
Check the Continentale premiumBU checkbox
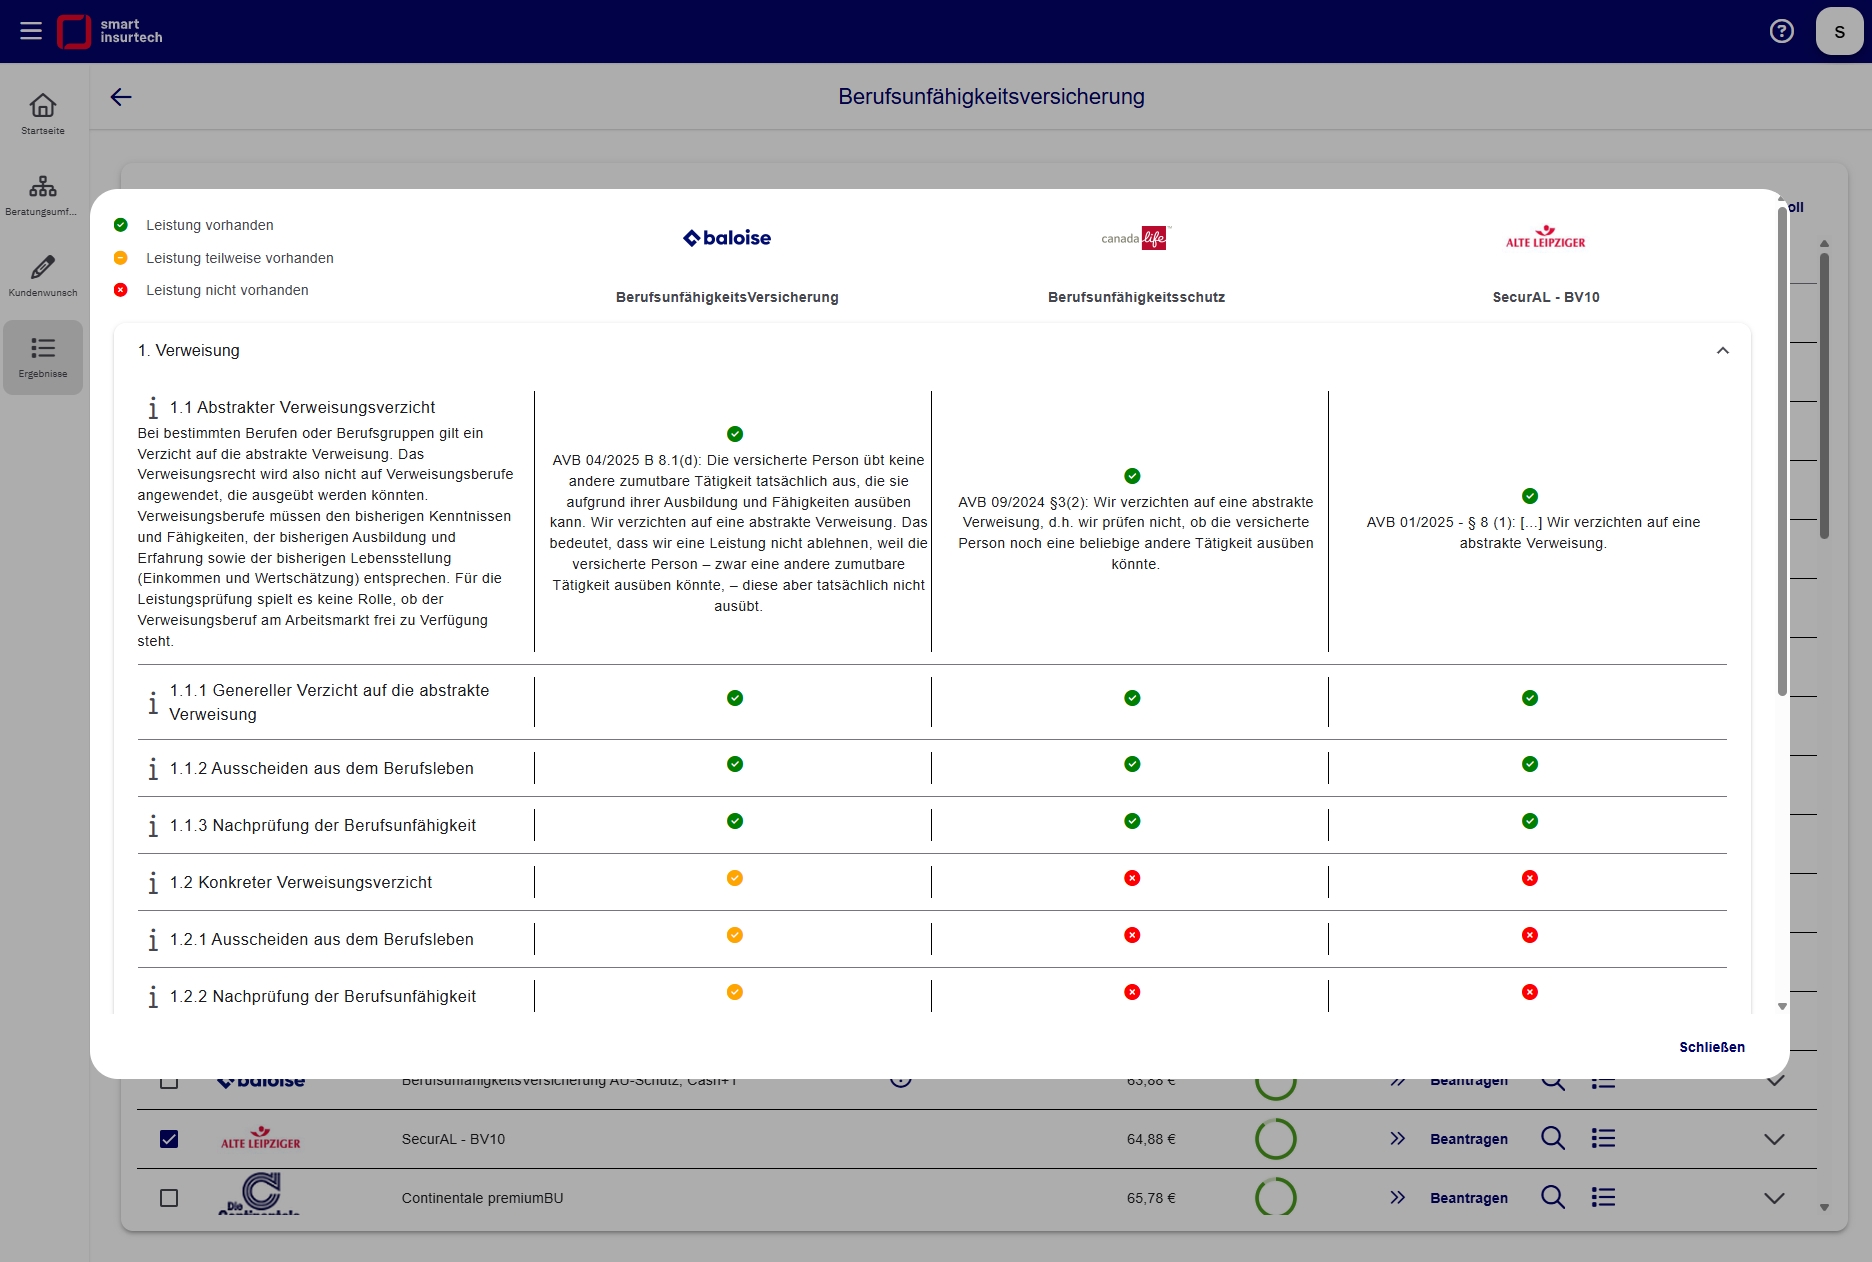169,1198
